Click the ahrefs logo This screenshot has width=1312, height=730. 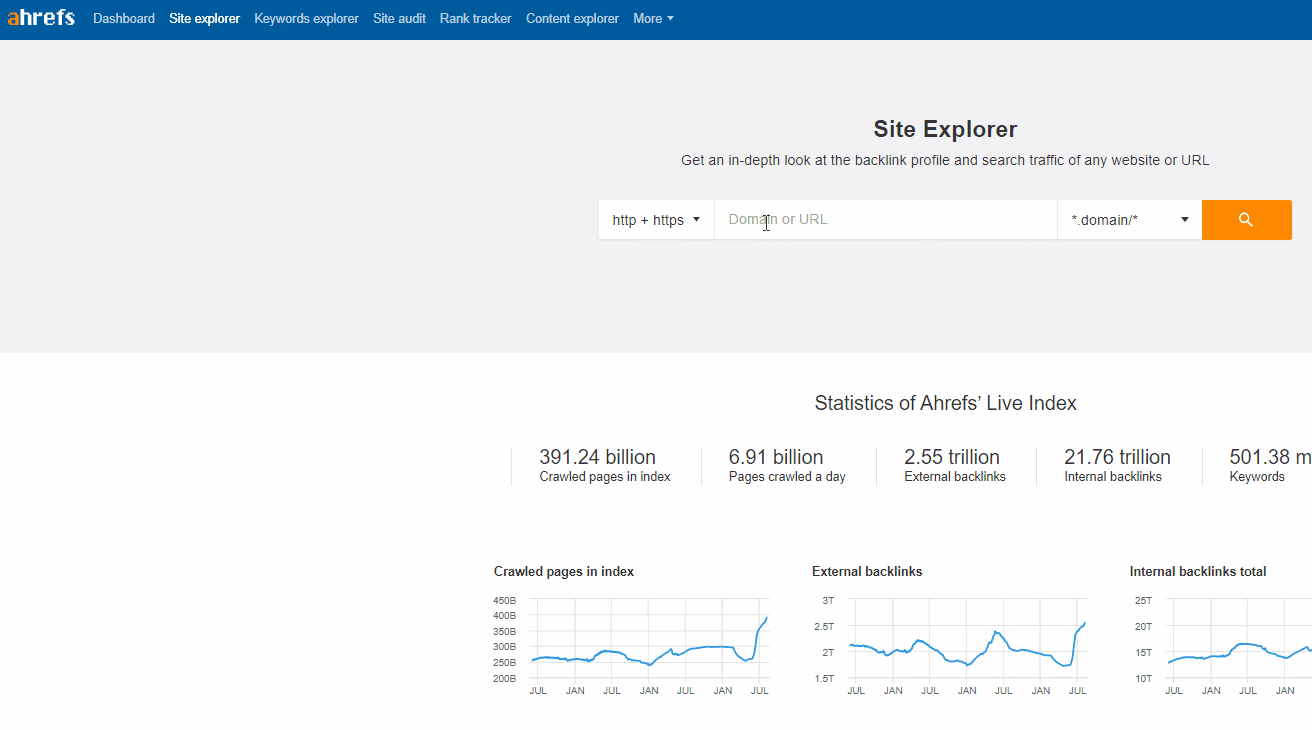coord(40,17)
